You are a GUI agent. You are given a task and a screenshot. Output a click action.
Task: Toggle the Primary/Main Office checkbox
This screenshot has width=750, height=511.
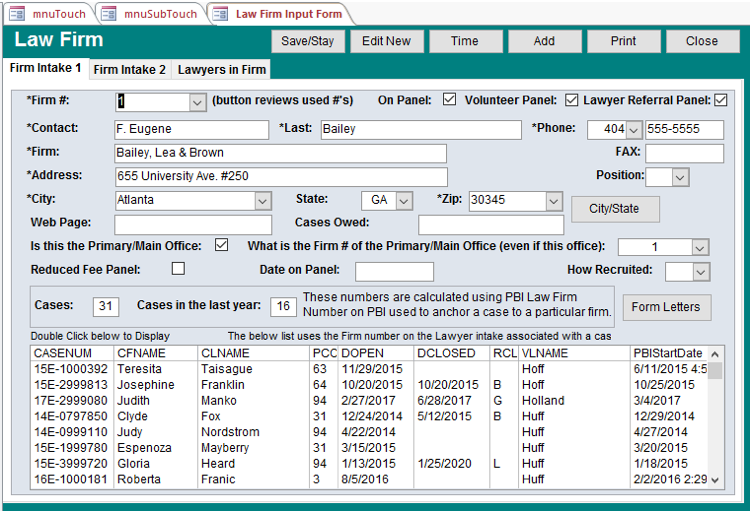click(221, 245)
